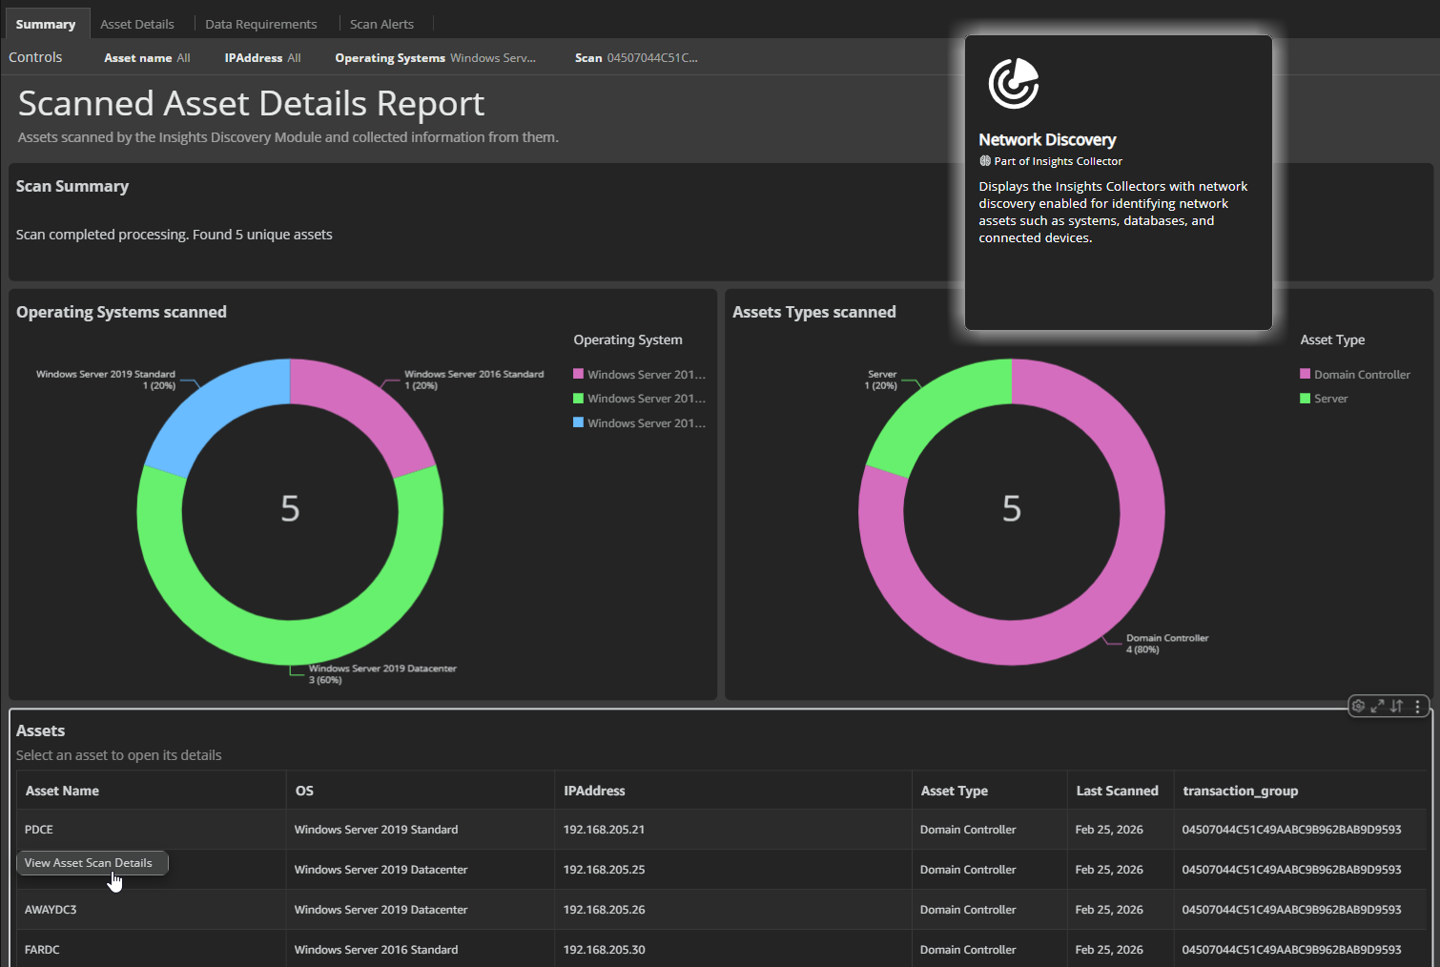
Task: Open the Asset name filter
Action: 146,57
